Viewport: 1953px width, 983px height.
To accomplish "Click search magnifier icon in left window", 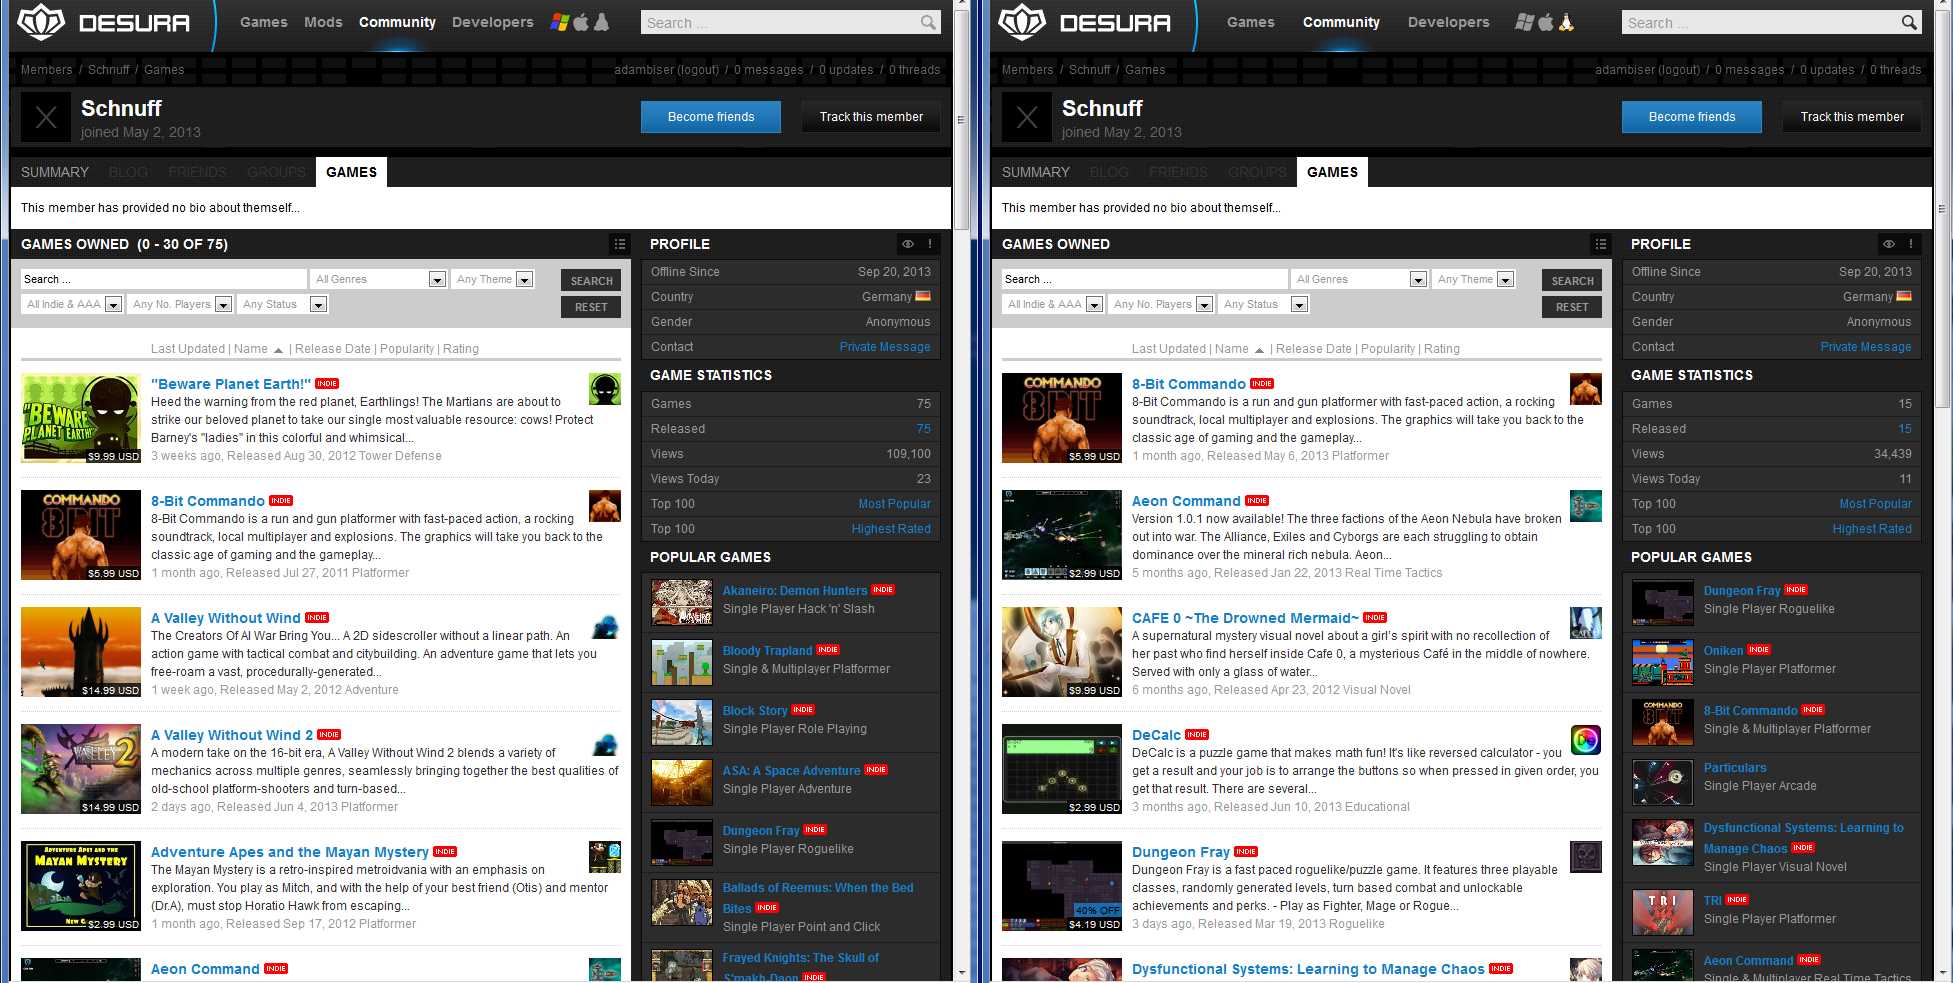I will (928, 22).
